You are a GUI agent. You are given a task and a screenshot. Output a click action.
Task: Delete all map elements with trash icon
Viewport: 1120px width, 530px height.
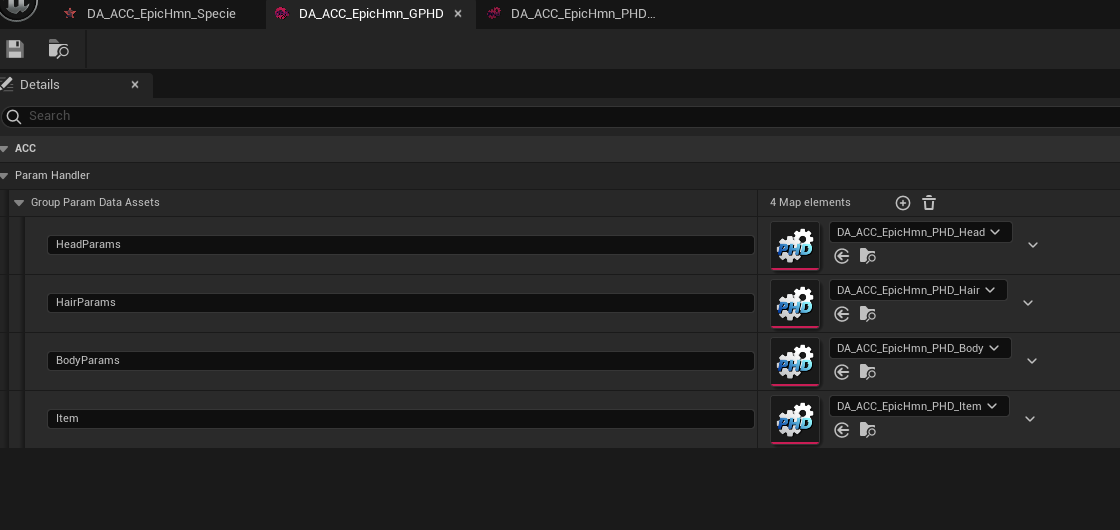tap(929, 203)
